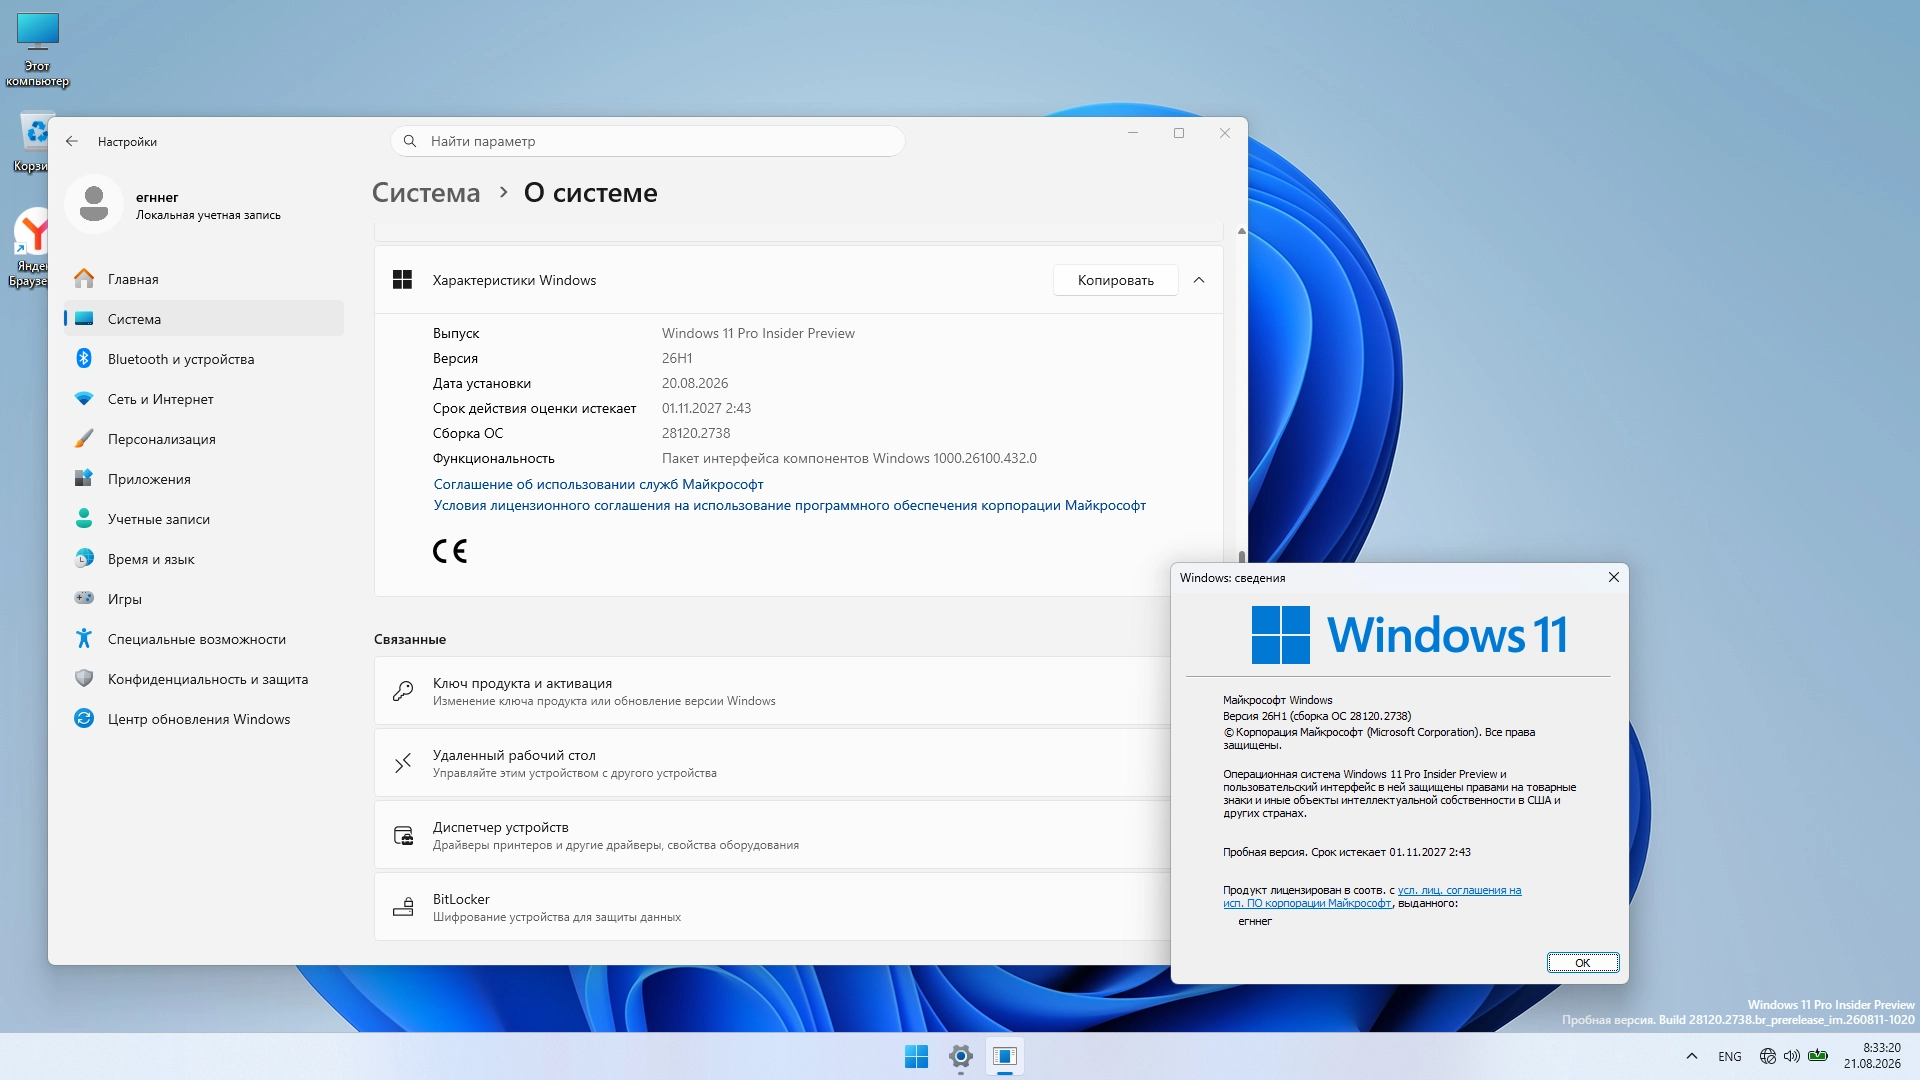Screen dimensions: 1920x1080
Task: Open Соглашение об использовании служб Майкрософт link
Action: [x=598, y=484]
